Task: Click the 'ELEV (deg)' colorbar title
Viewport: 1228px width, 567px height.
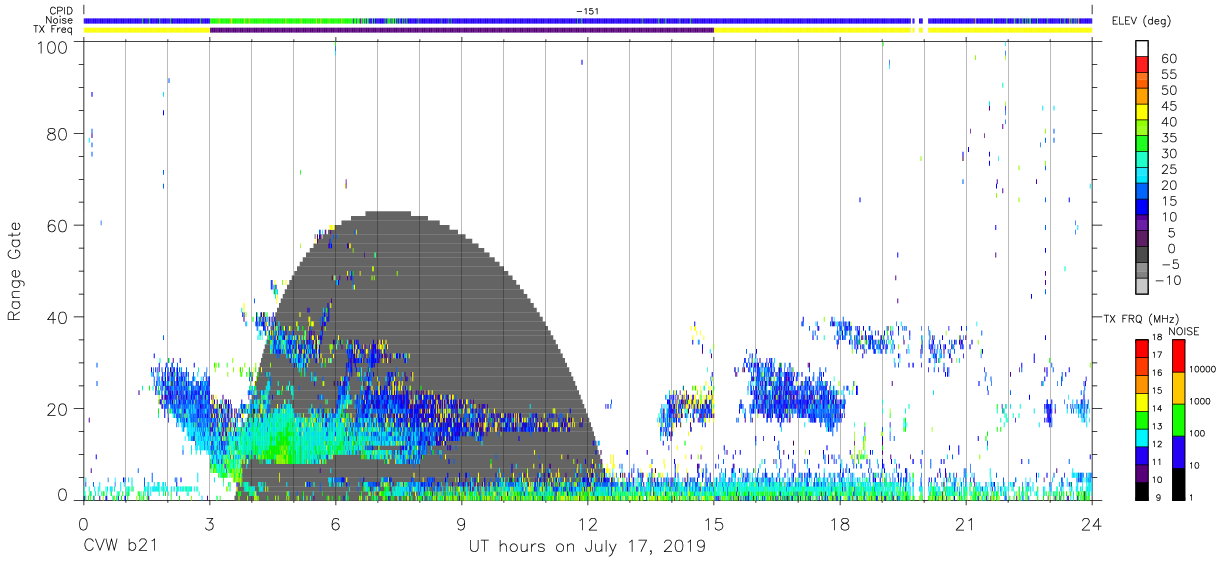Action: (x=1142, y=20)
